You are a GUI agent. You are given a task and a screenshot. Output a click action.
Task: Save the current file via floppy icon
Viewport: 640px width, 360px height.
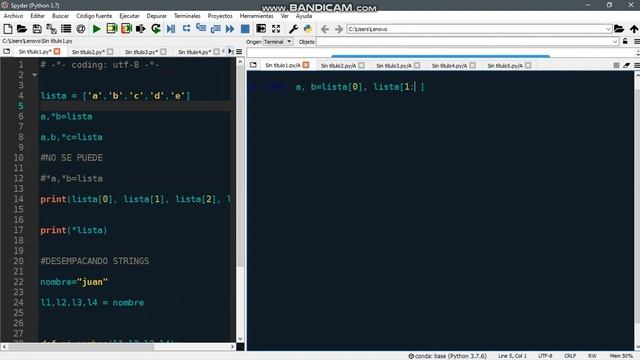(37, 29)
